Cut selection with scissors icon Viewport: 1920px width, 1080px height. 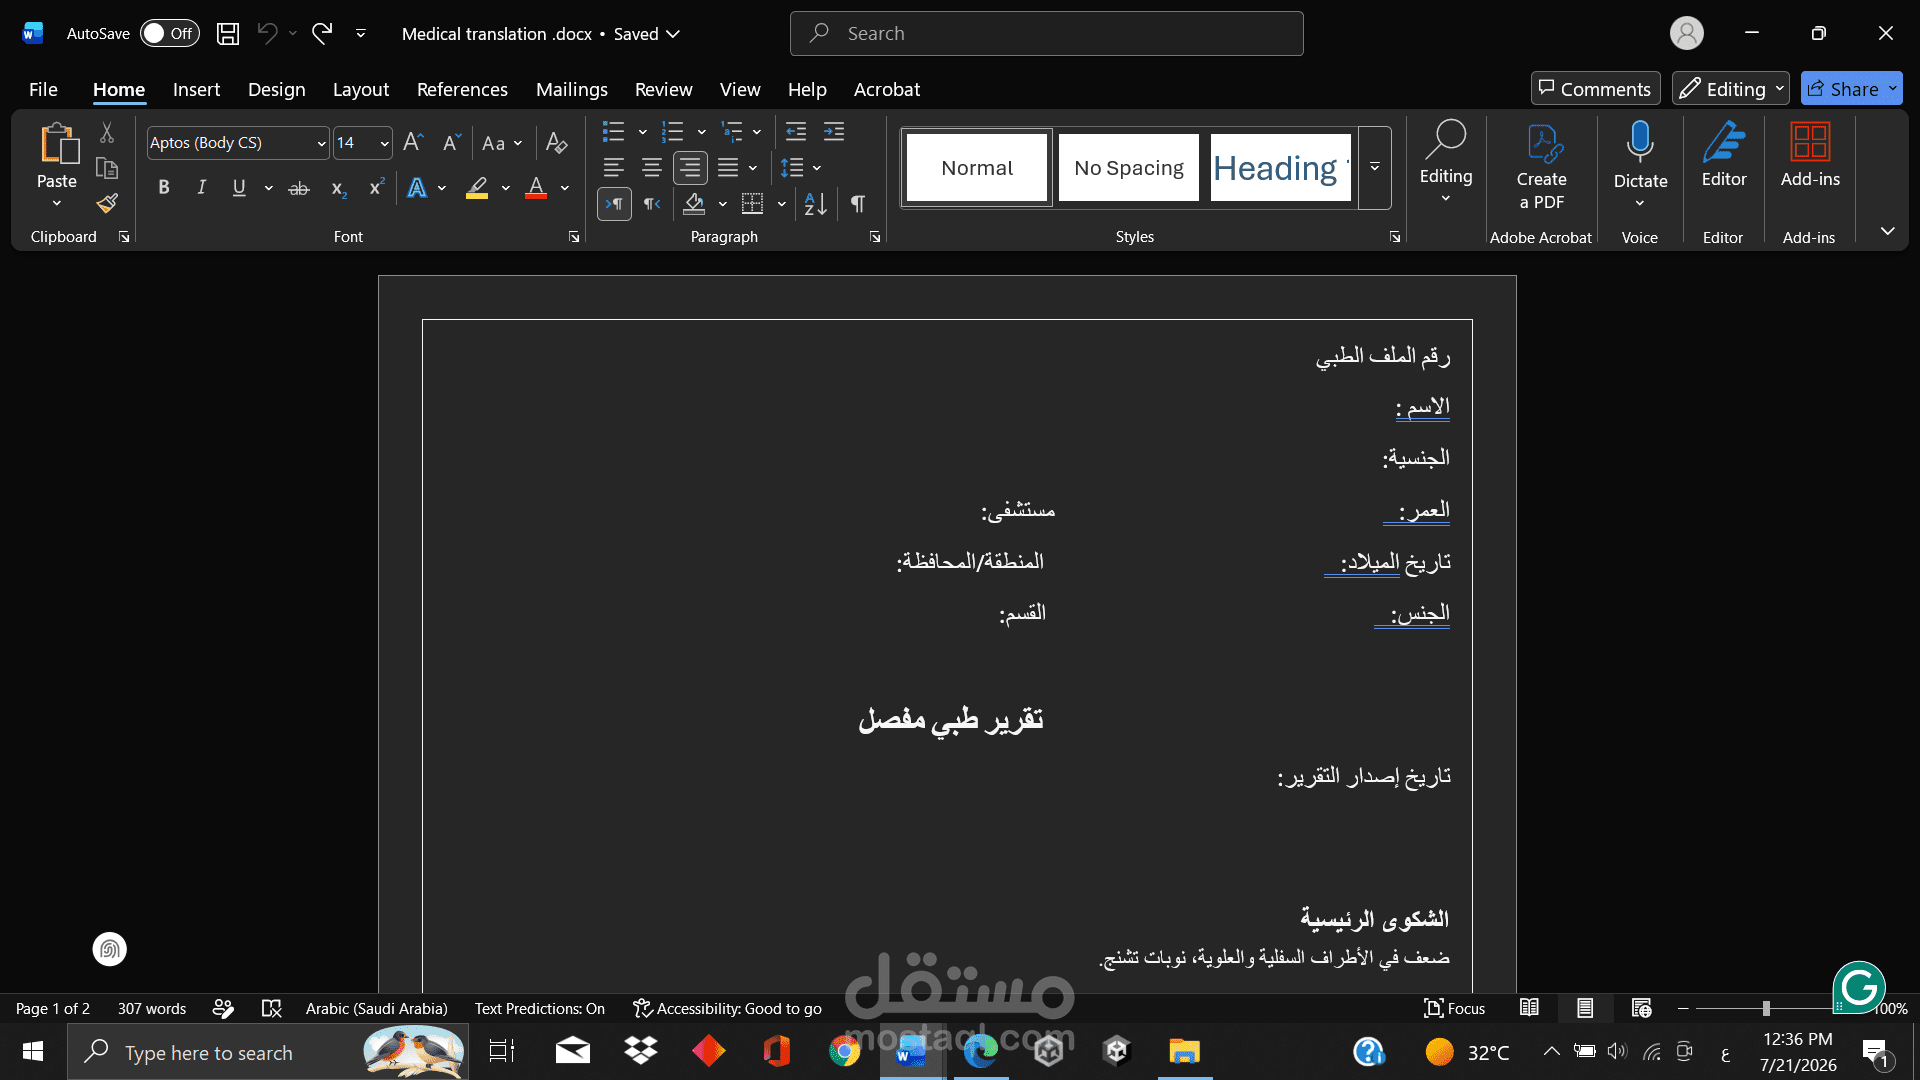click(x=107, y=133)
